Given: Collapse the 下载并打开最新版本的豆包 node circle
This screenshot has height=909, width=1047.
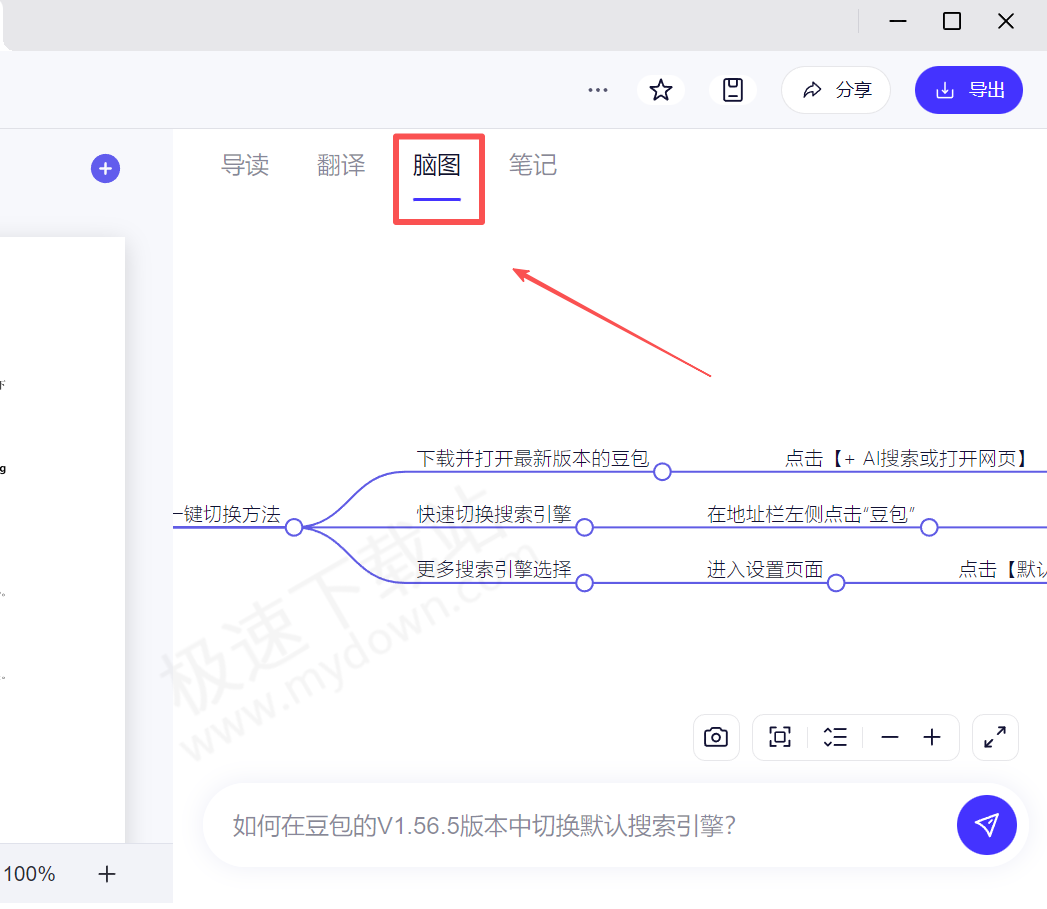Looking at the screenshot, I should click(662, 471).
